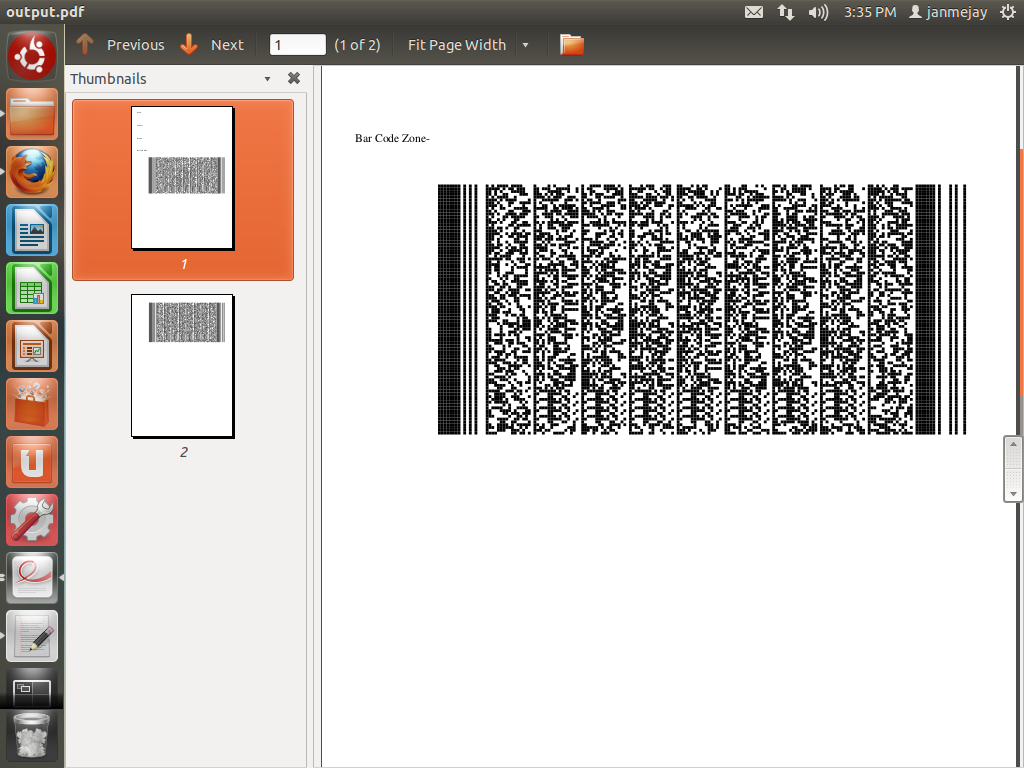Open System Settings gear and wrench icon
The width and height of the screenshot is (1024, 768).
32,519
